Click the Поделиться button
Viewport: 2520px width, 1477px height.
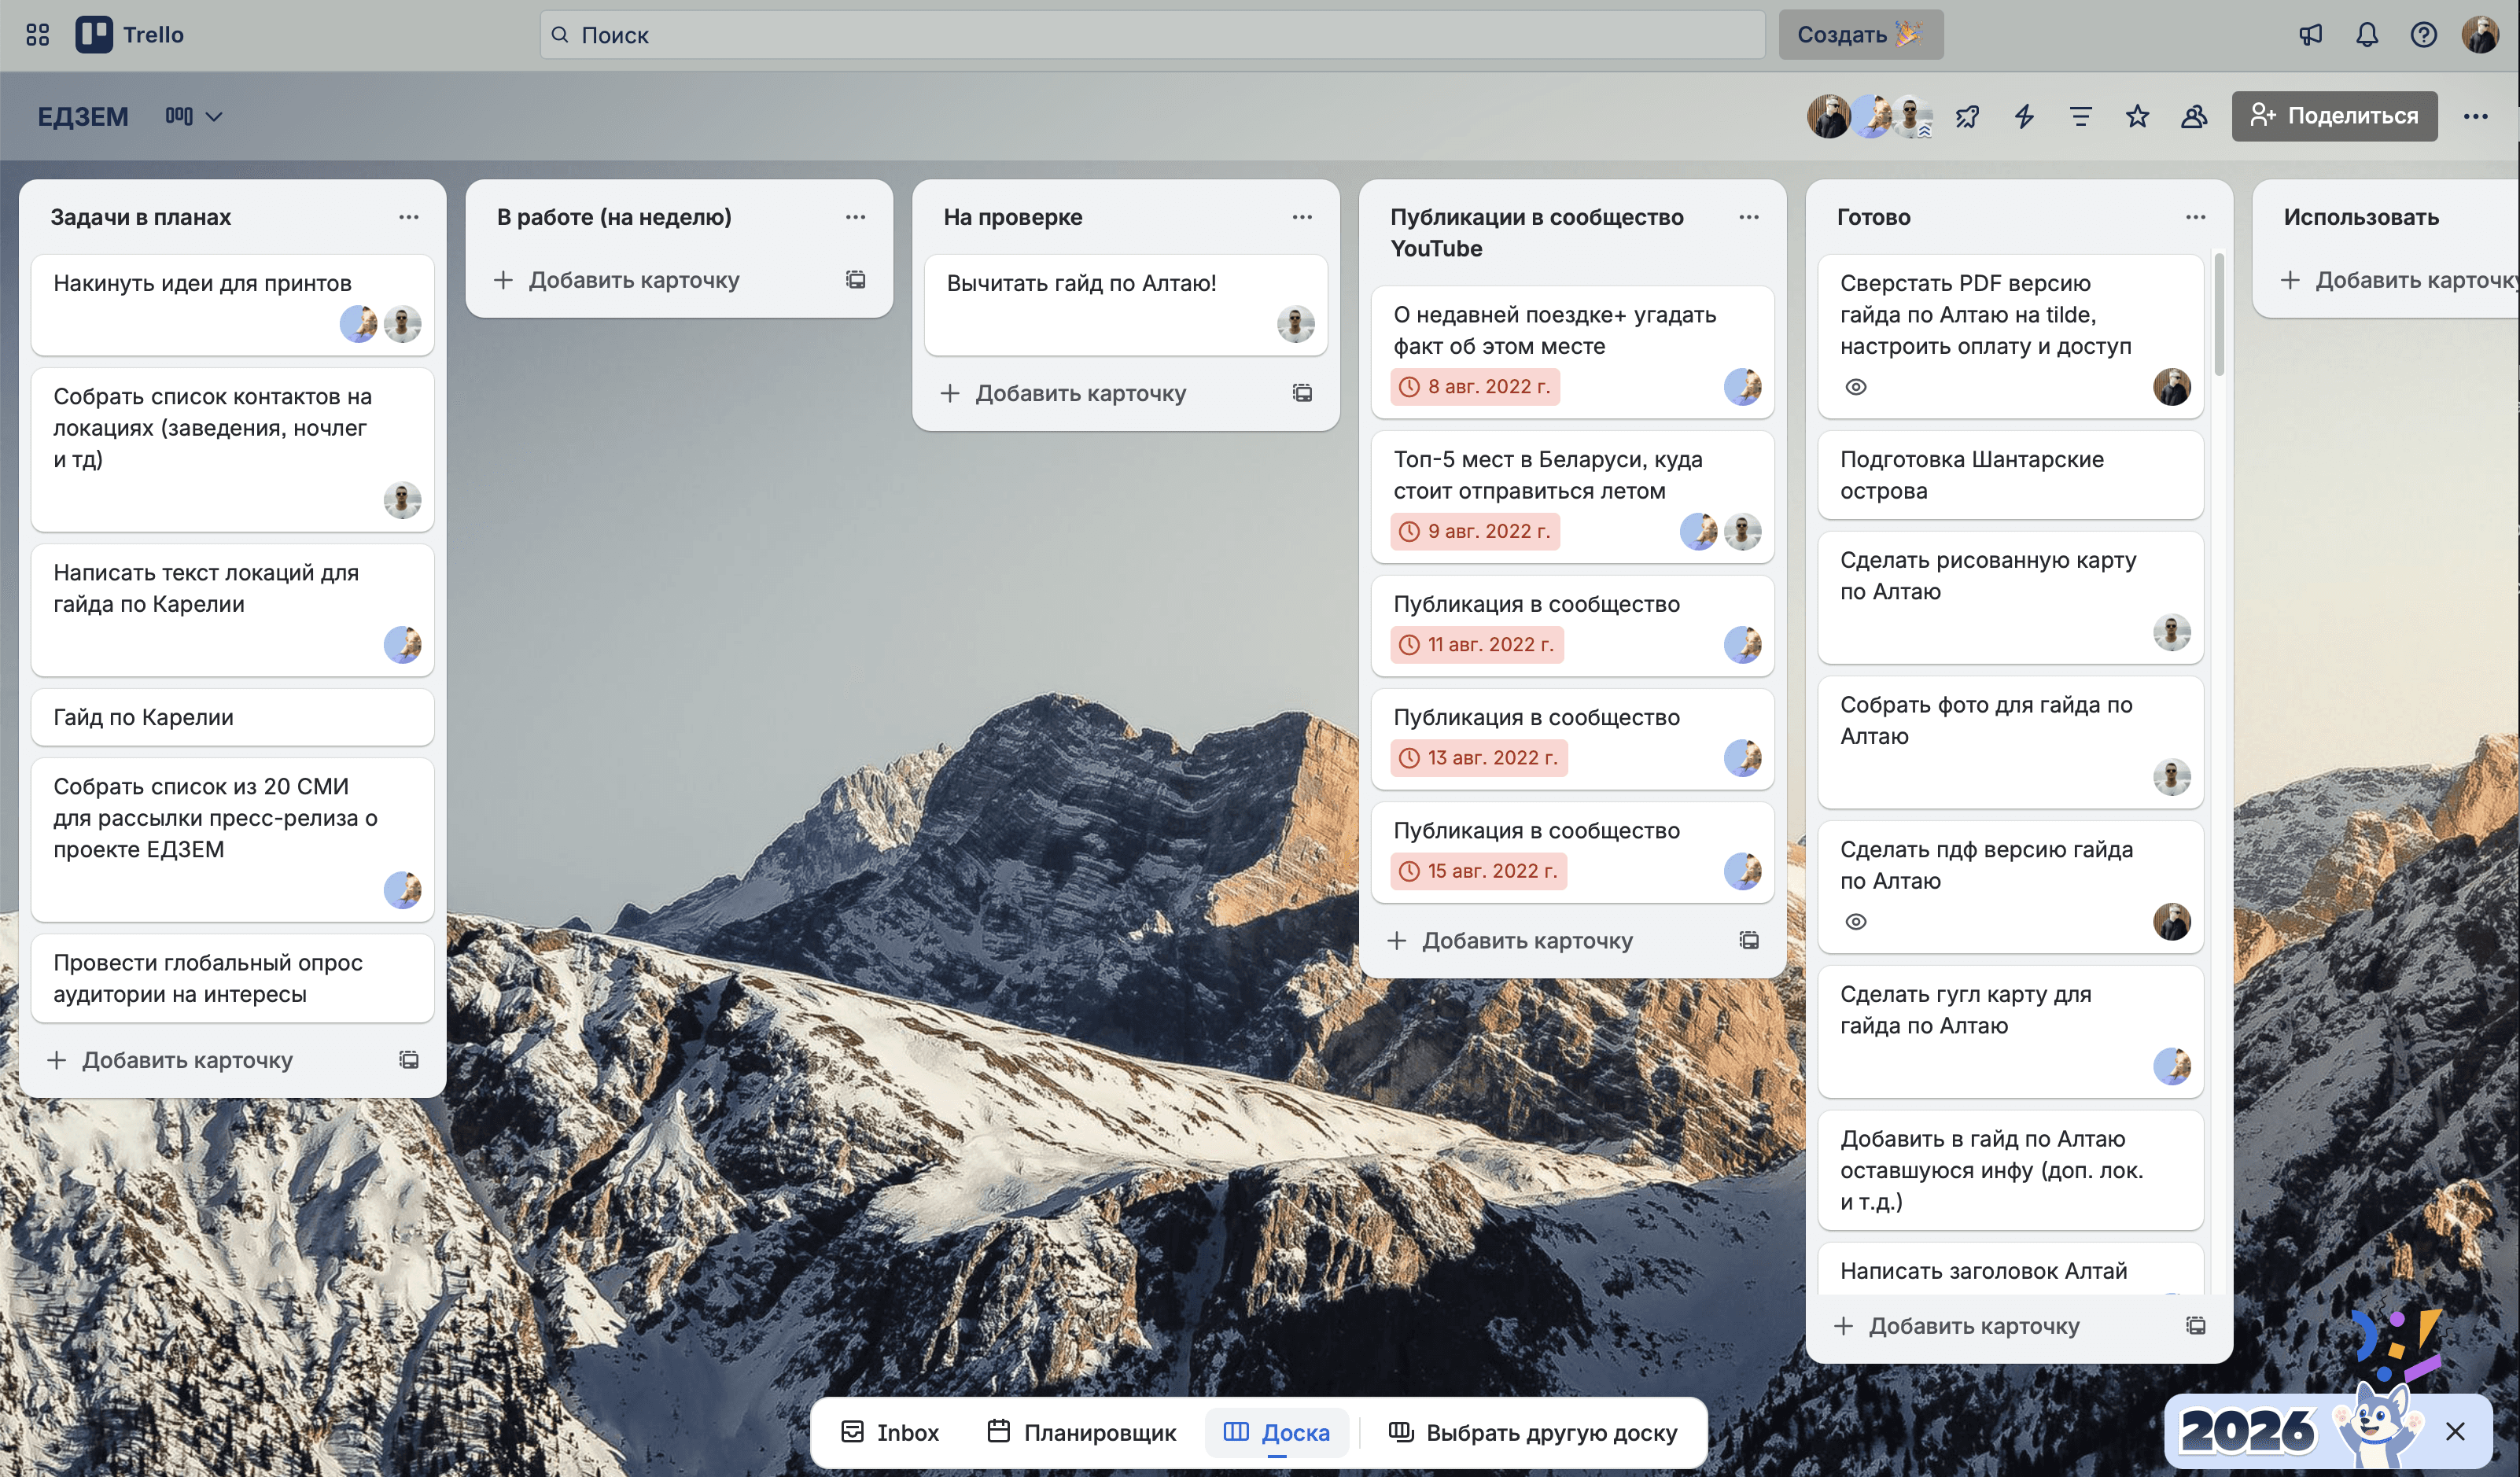coord(2334,116)
